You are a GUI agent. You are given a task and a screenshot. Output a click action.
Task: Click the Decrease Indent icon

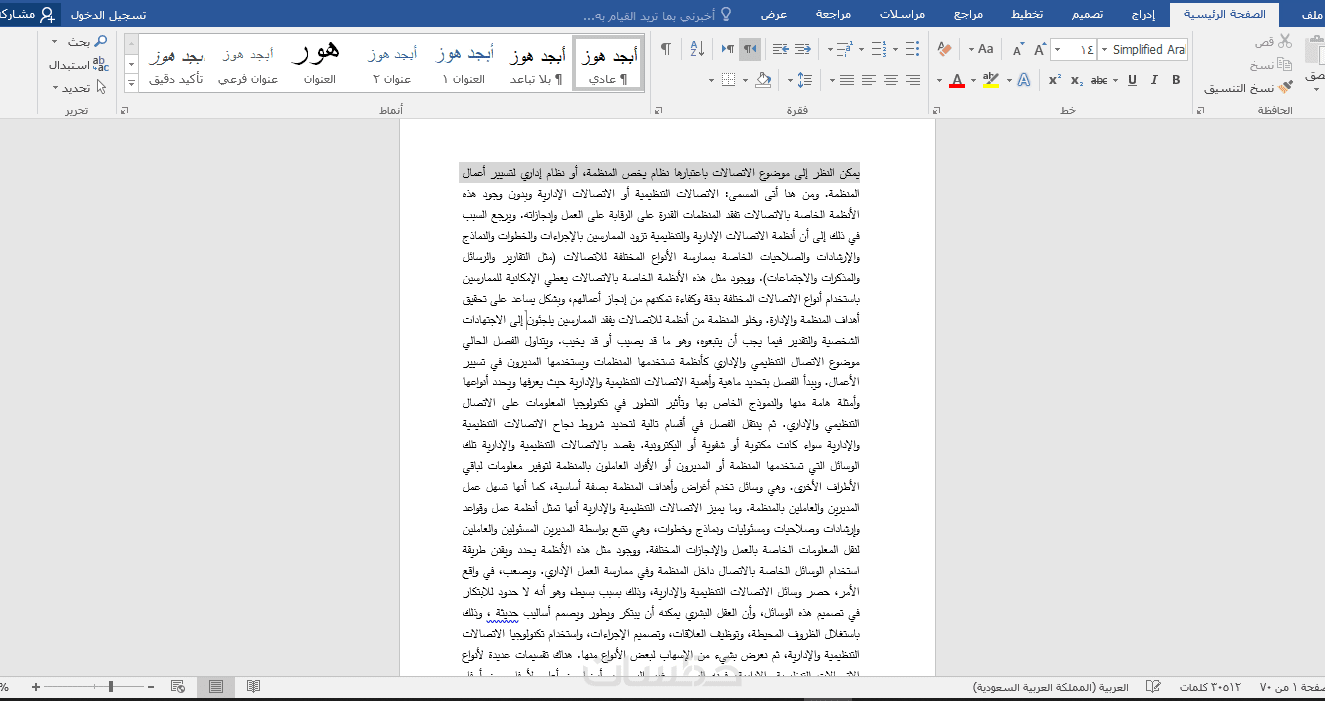point(805,49)
